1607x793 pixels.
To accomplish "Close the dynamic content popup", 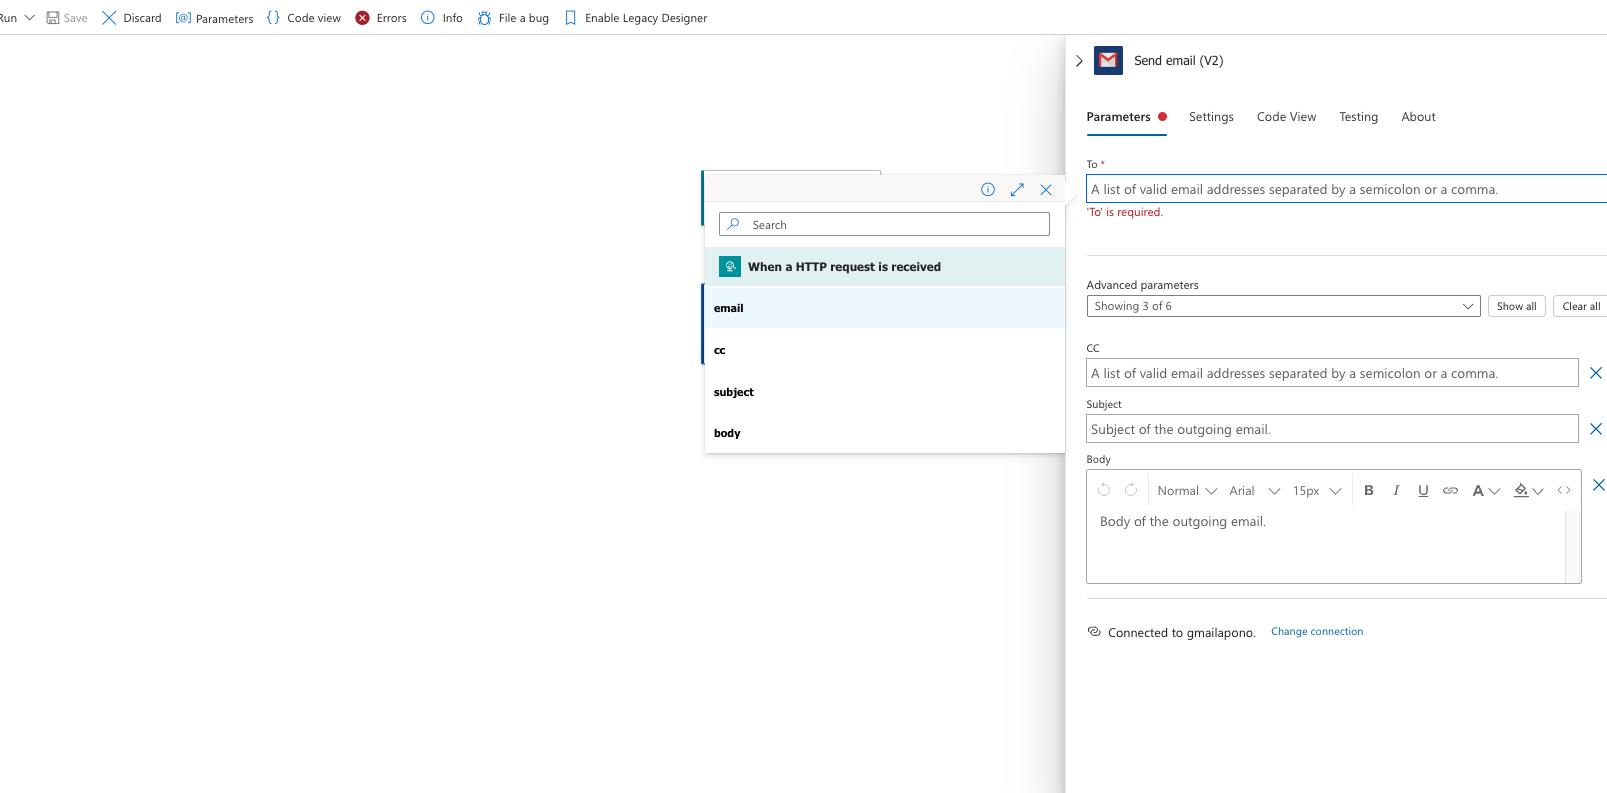I will pos(1046,190).
